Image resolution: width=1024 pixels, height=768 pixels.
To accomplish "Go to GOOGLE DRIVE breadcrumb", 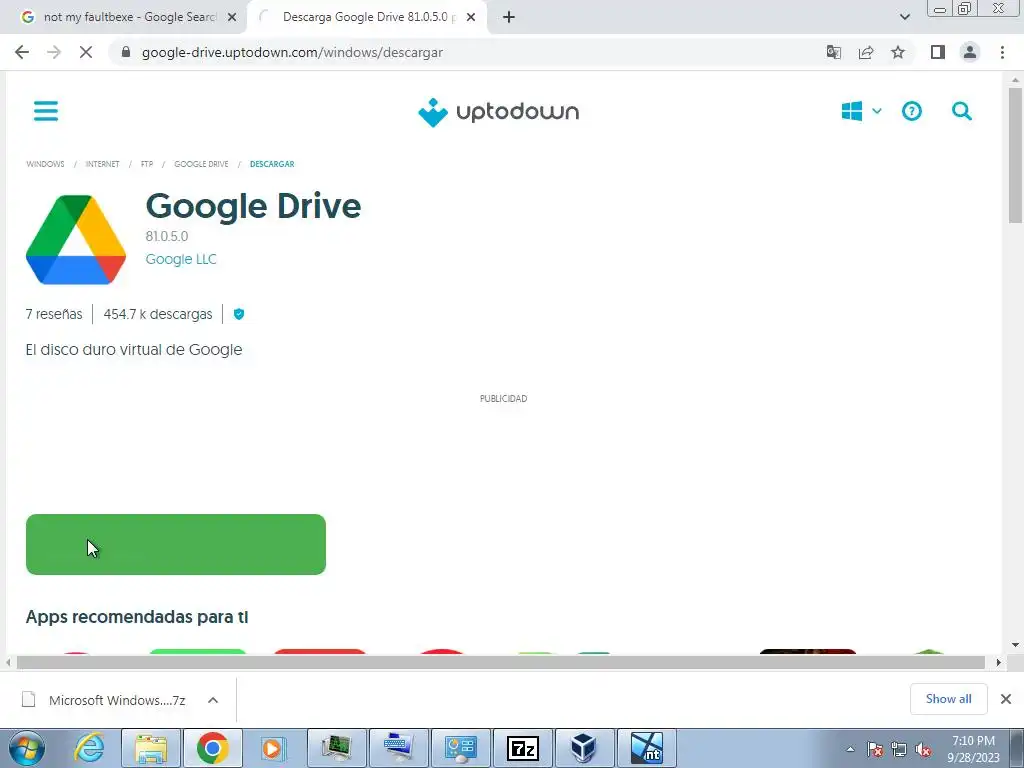I will (201, 164).
